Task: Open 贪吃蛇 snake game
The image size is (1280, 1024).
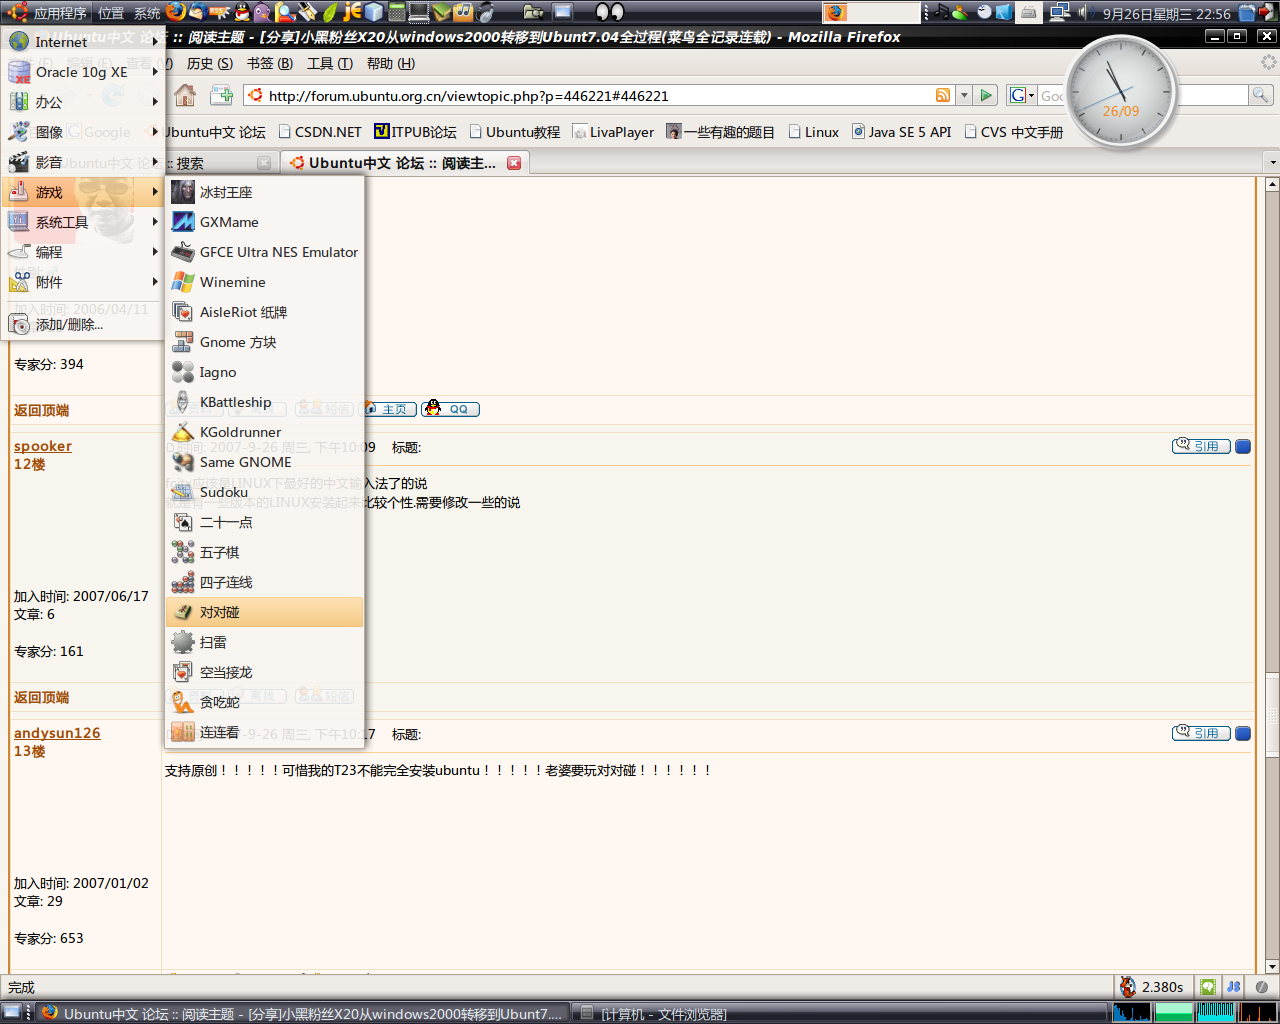Action: pyautogui.click(x=264, y=702)
